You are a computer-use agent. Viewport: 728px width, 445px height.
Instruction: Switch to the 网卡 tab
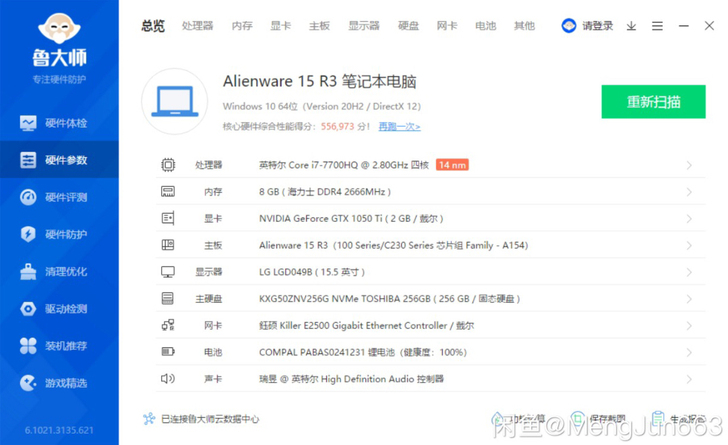[447, 26]
